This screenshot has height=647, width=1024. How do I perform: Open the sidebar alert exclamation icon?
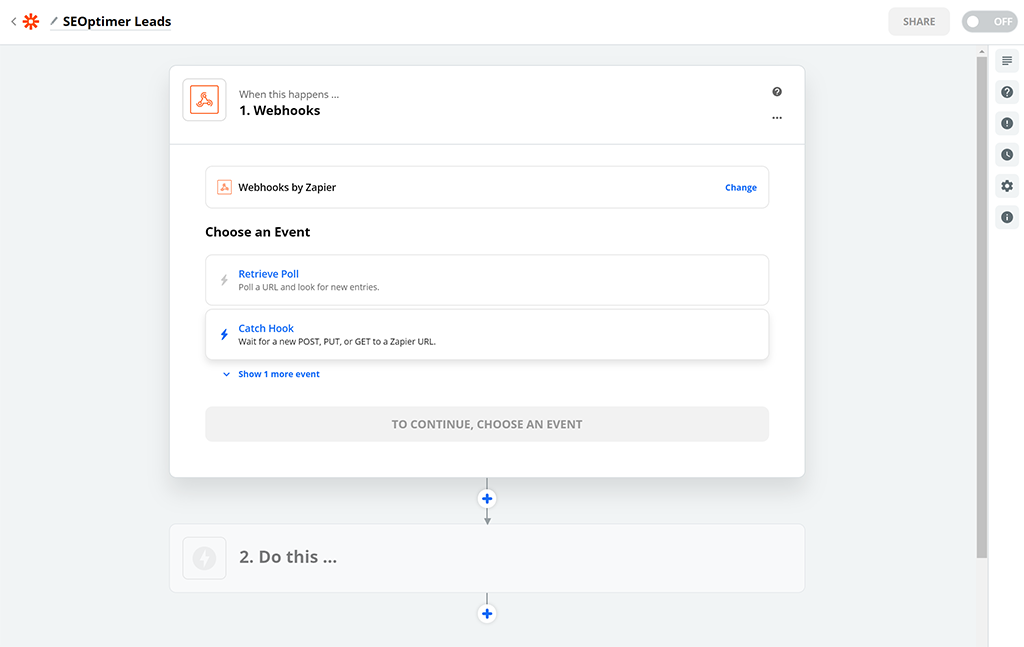click(x=1006, y=124)
